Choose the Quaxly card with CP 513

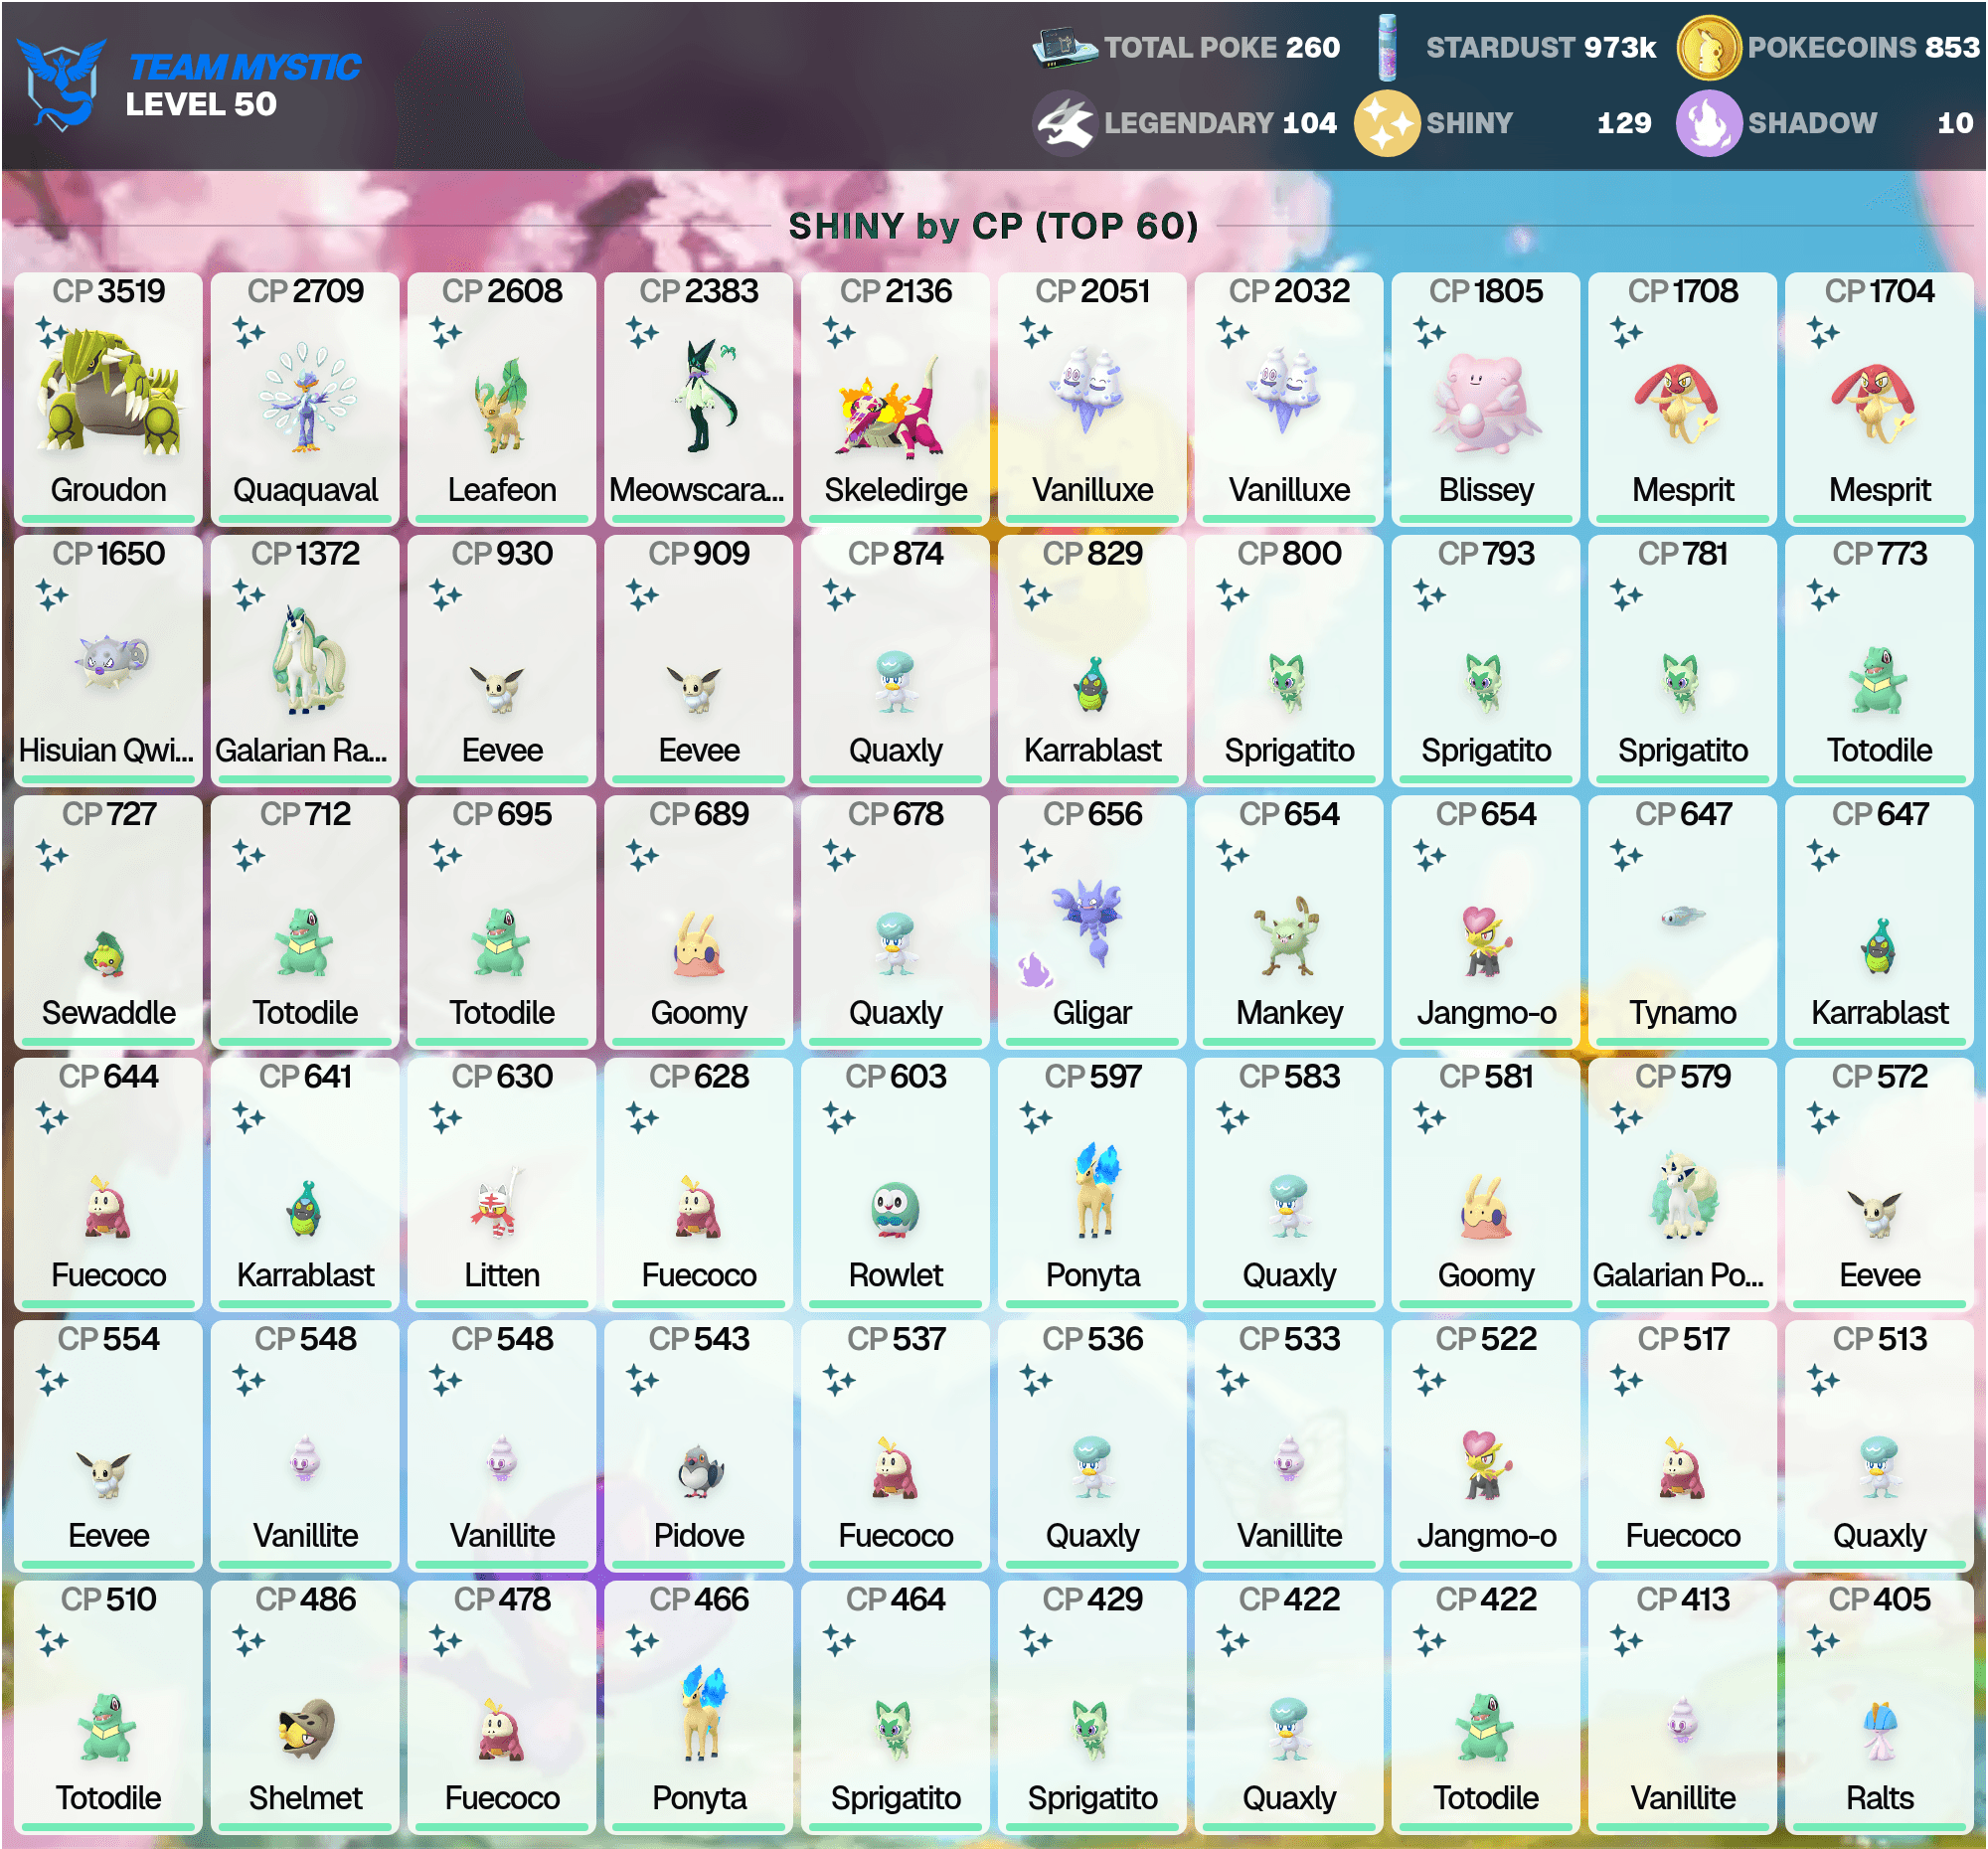tap(1880, 1446)
